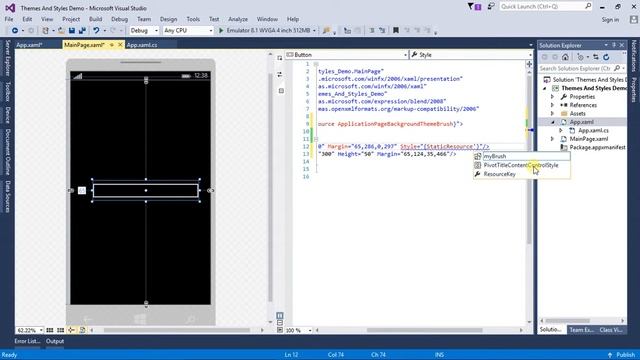Expand the Properties node in Solution Explorer
The height and width of the screenshot is (360, 640).
coord(552,97)
